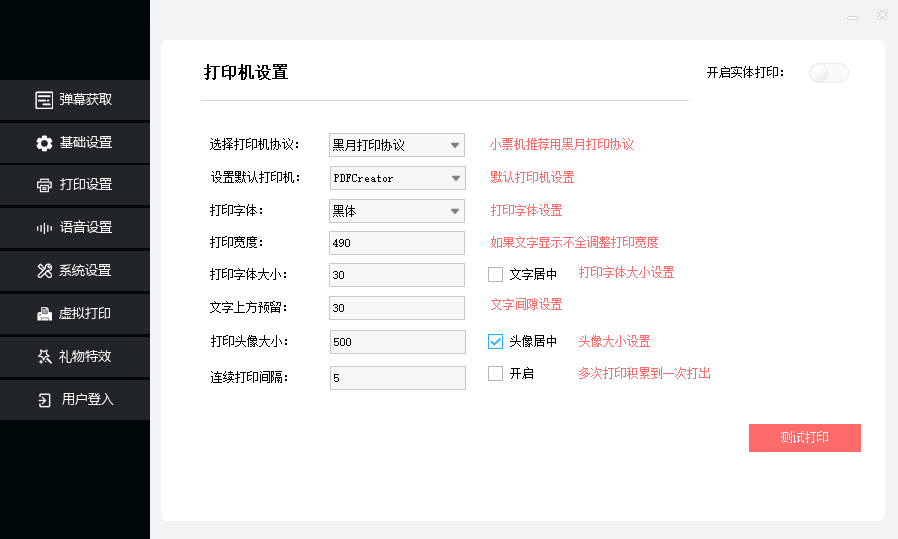This screenshot has width=898, height=539.
Task: Uncheck the 头像居中 checkbox
Action: click(495, 341)
